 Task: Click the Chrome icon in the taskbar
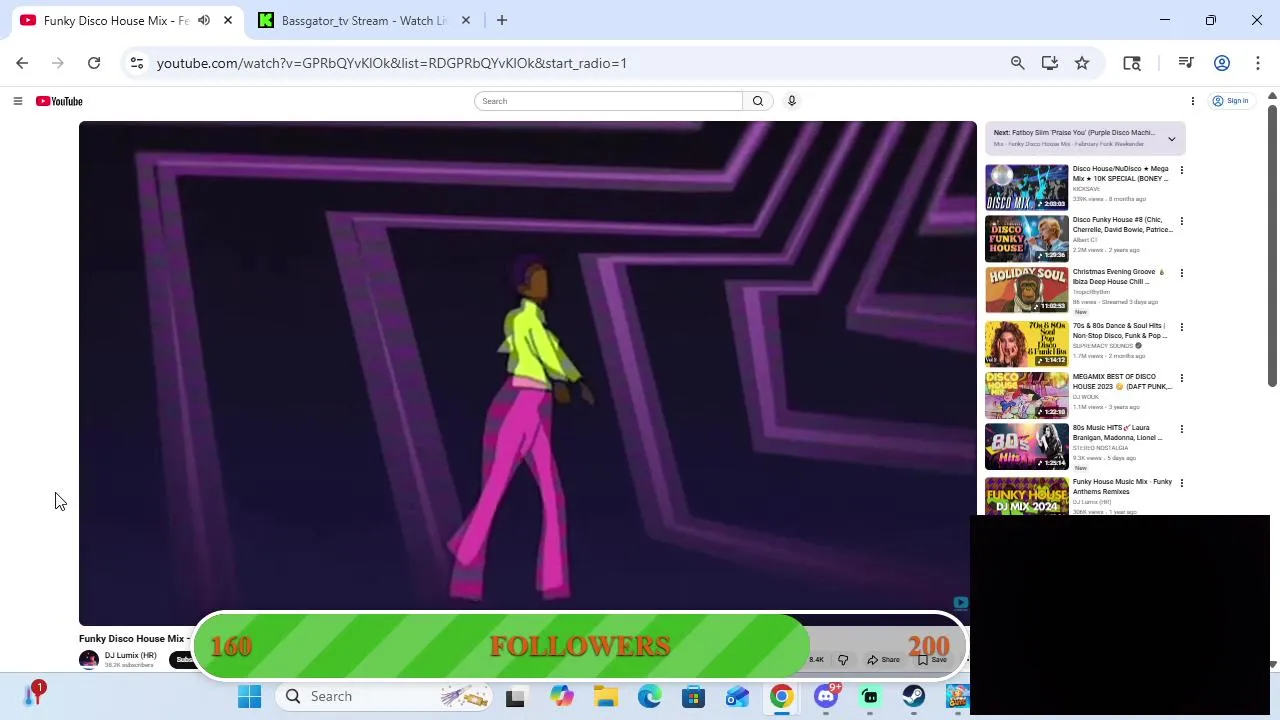(781, 696)
